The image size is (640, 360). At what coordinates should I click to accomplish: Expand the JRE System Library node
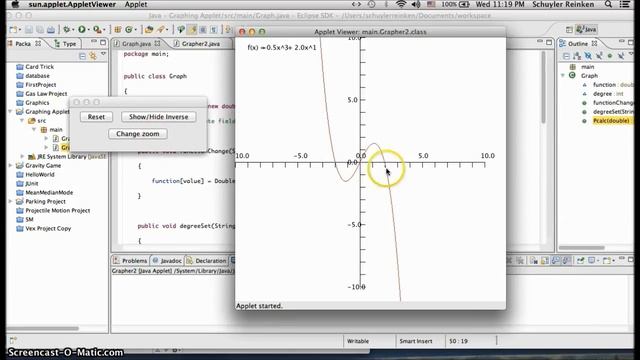point(22,156)
